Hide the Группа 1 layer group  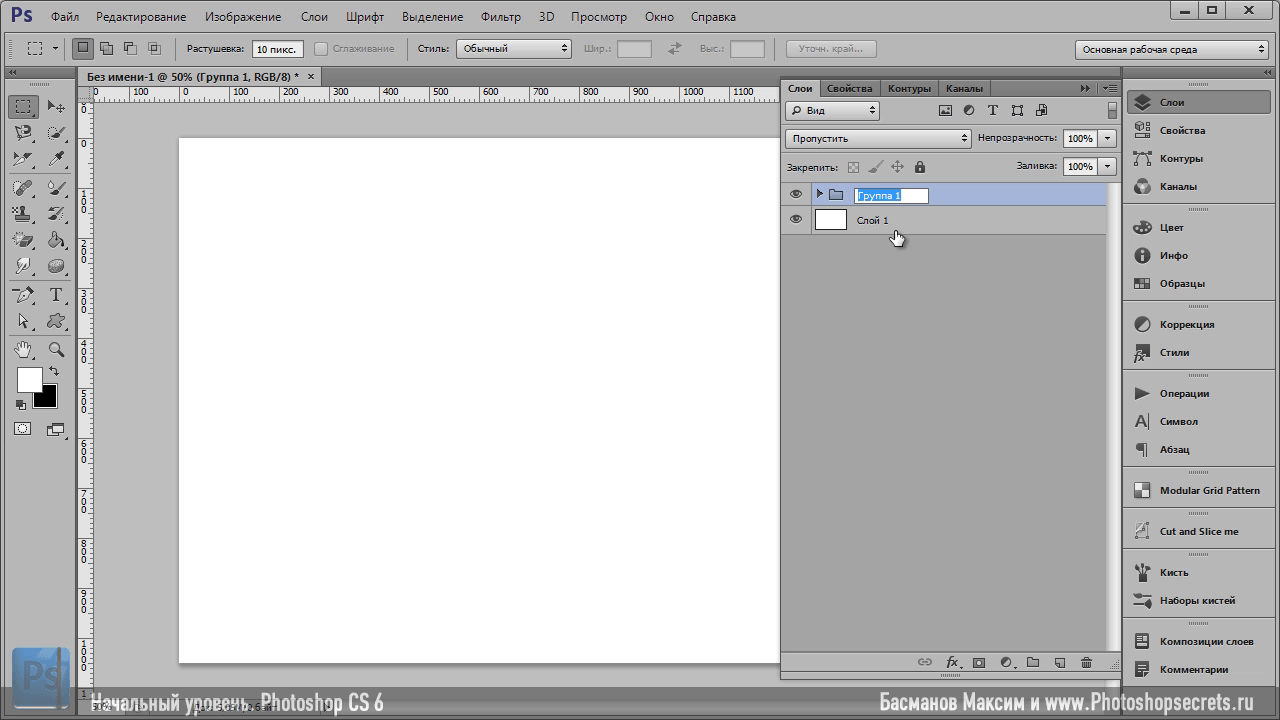coord(796,194)
